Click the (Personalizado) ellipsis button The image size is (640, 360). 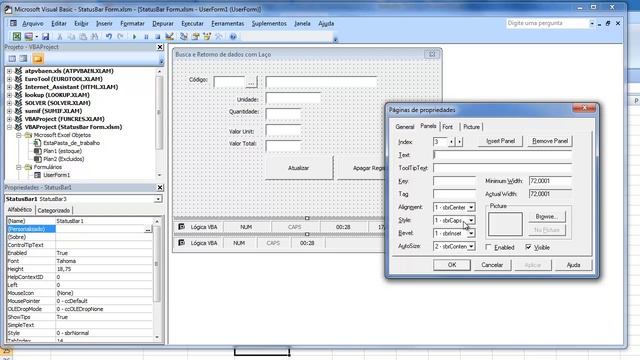point(148,229)
